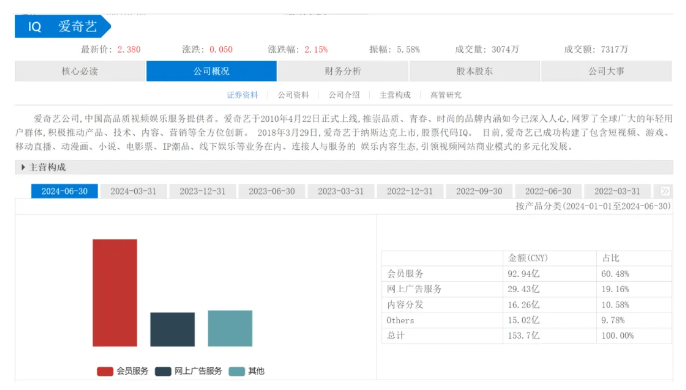The height and width of the screenshot is (390, 686).
Task: Click the 153.7亿 total amount cell
Action: tap(523, 336)
